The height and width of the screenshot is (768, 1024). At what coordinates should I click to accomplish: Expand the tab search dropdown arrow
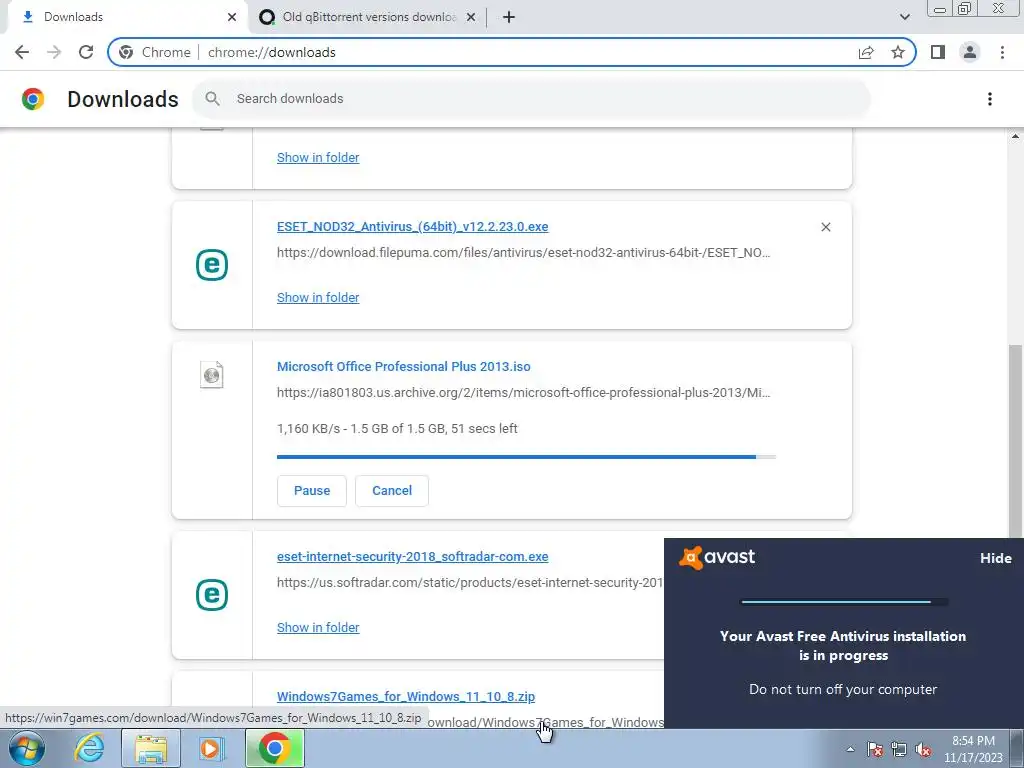[904, 17]
